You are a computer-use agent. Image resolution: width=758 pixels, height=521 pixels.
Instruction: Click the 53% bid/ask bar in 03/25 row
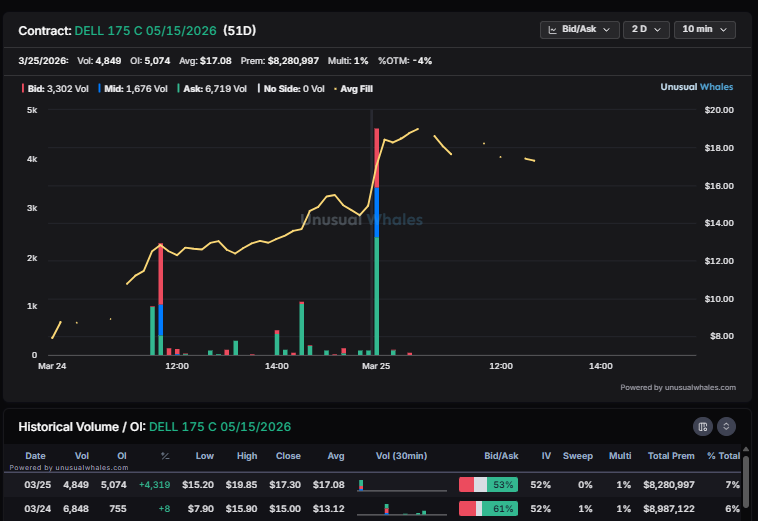coord(488,484)
